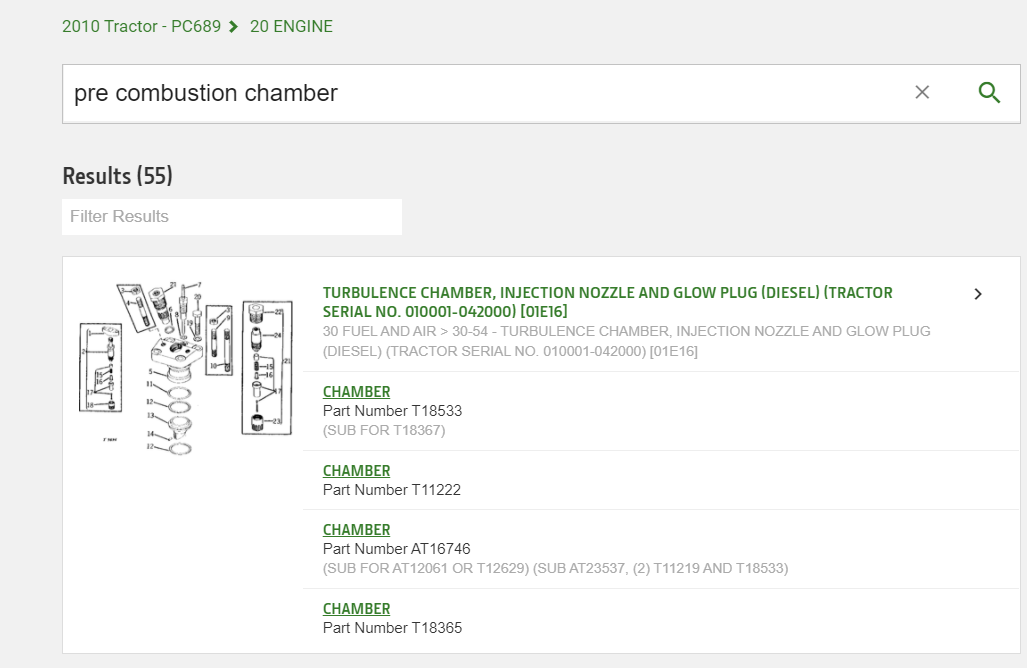Open CHAMBER link for part AT16746
This screenshot has width=1027, height=668.
356,530
